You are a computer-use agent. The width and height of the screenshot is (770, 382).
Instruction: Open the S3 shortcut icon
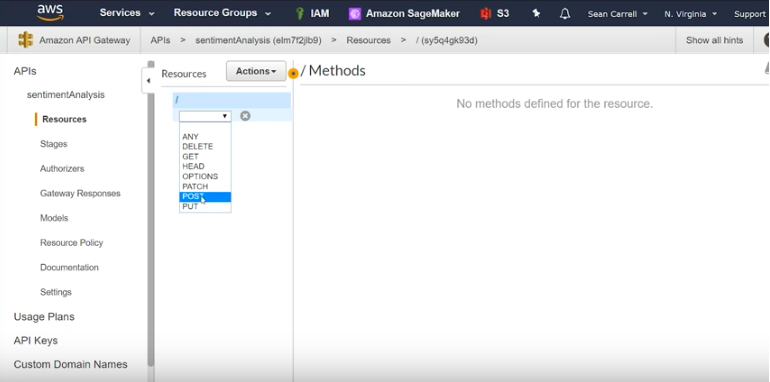[x=486, y=14]
